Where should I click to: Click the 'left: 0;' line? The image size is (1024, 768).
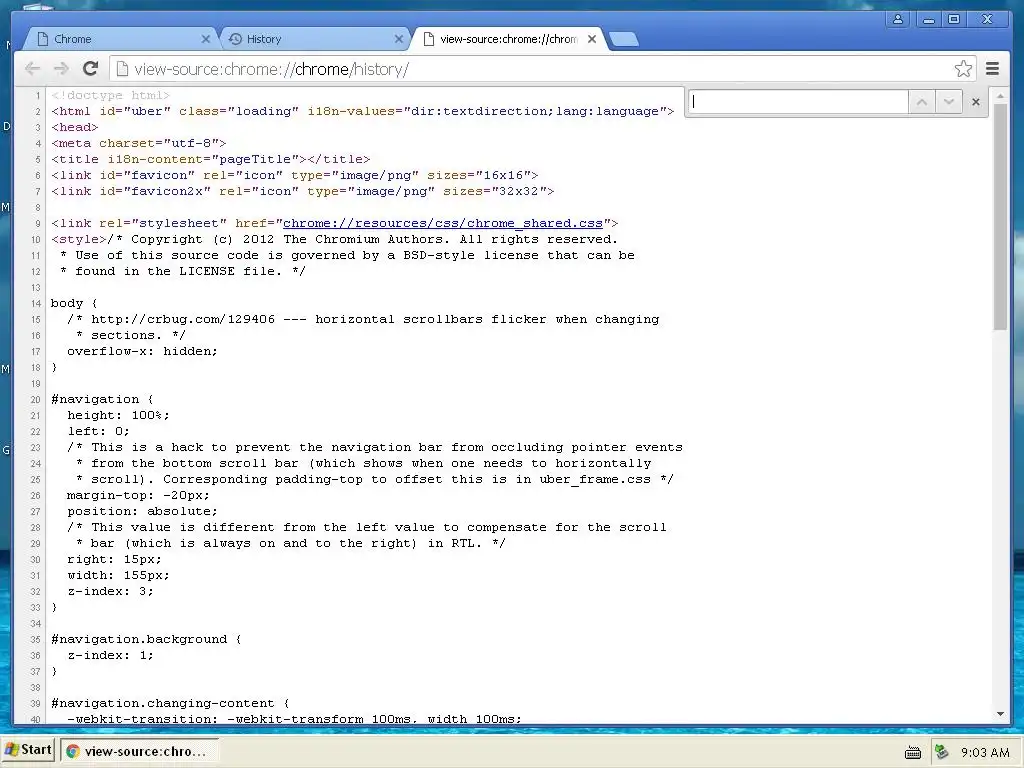[x=98, y=432]
